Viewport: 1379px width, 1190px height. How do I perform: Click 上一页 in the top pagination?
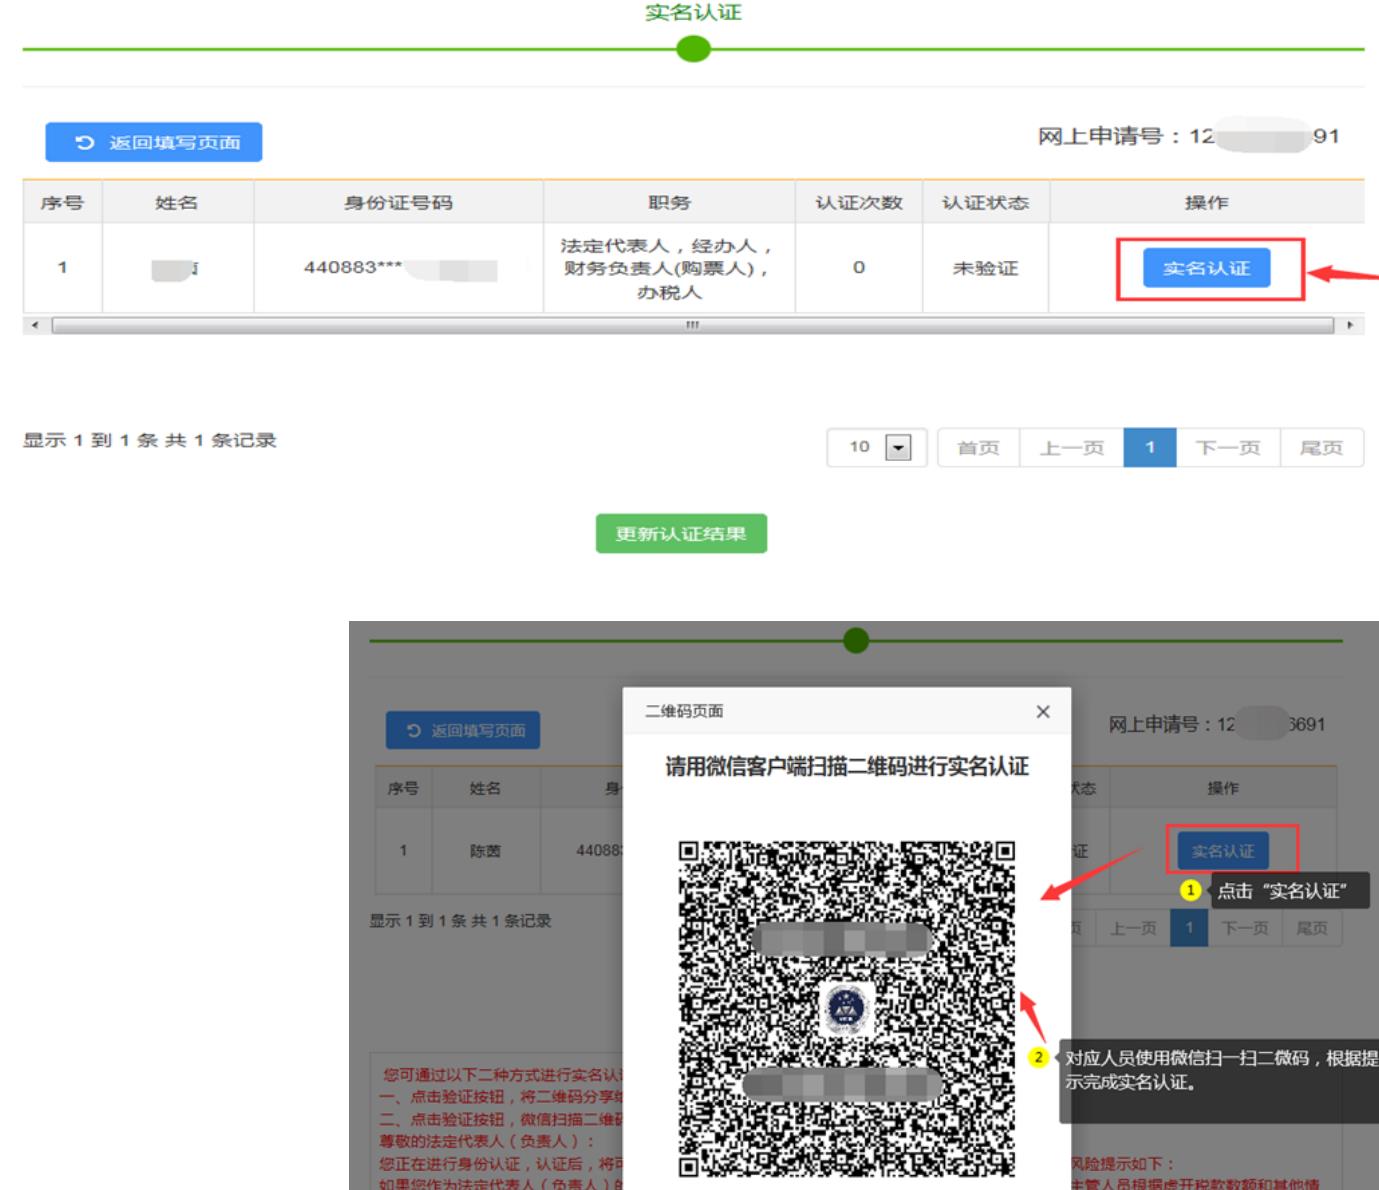(x=1071, y=447)
